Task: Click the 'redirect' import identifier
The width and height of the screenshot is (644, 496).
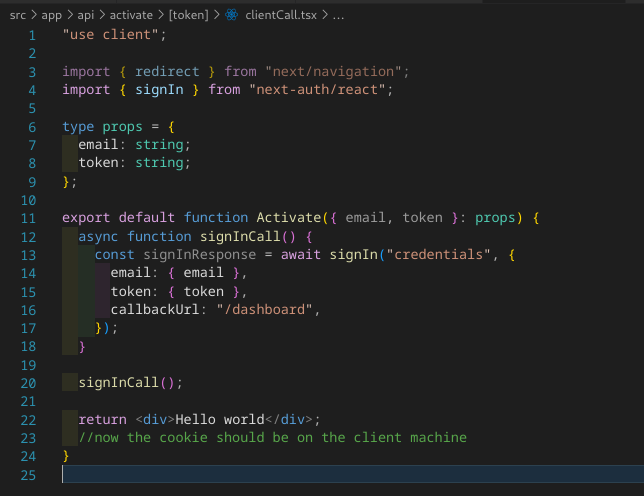Action: click(167, 71)
